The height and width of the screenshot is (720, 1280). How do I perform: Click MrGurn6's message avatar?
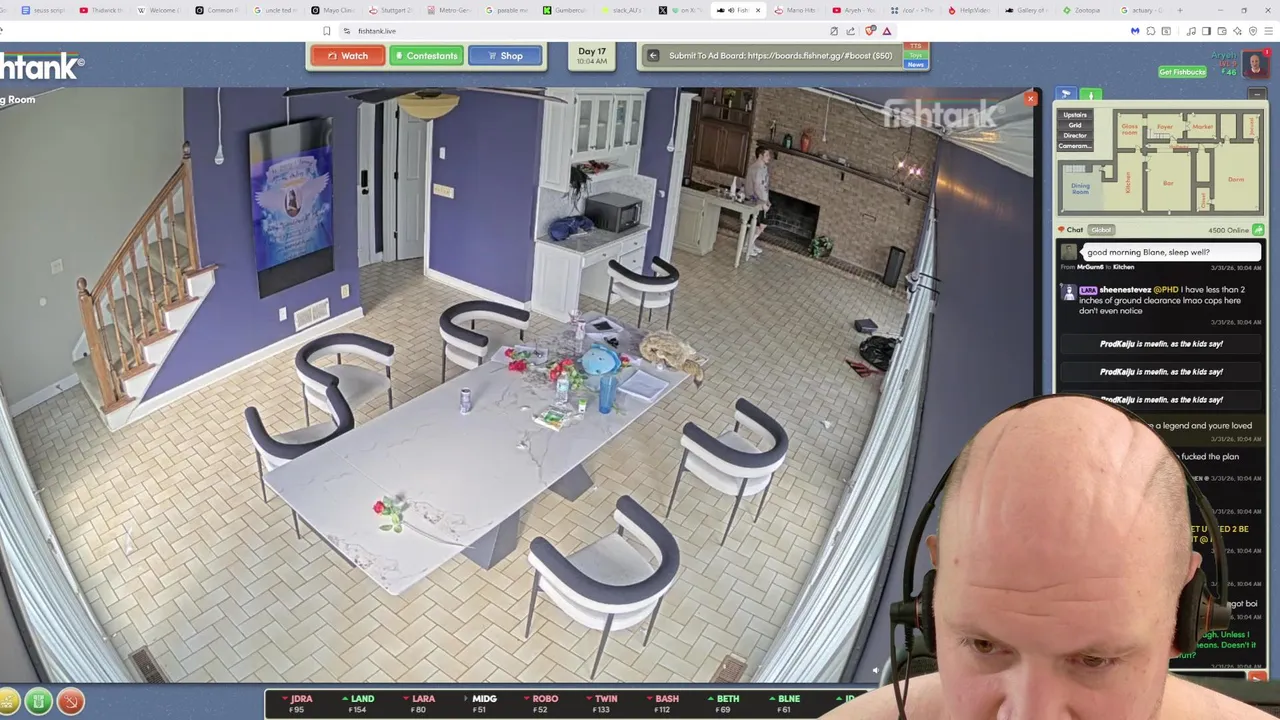[1070, 254]
